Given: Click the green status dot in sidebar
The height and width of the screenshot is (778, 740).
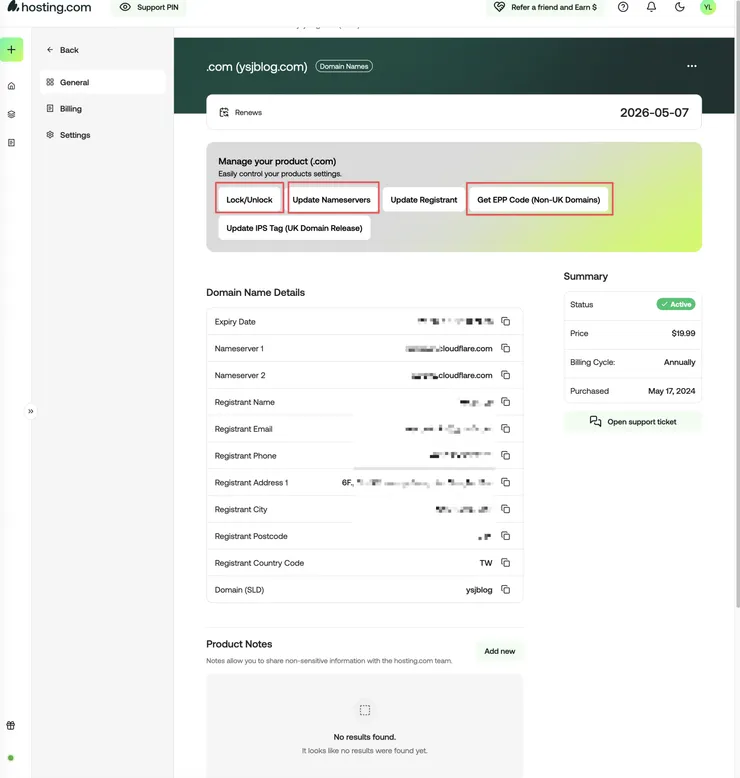Looking at the screenshot, I should tap(11, 758).
